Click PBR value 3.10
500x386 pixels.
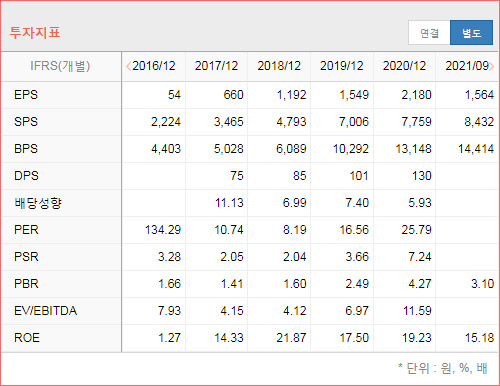[482, 284]
